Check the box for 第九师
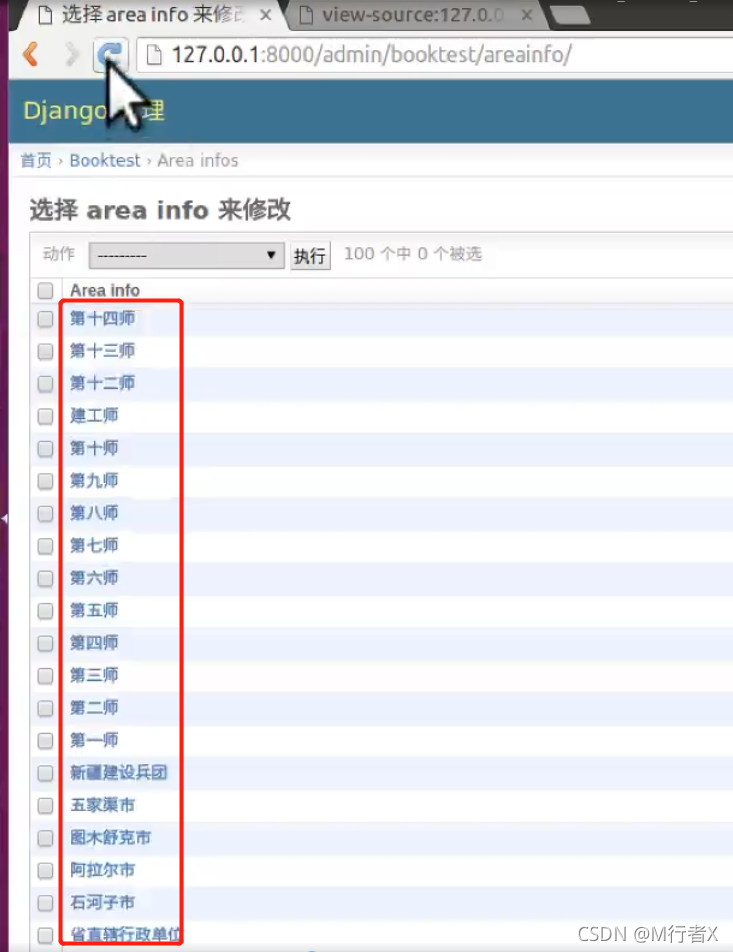The width and height of the screenshot is (733, 952). point(46,481)
